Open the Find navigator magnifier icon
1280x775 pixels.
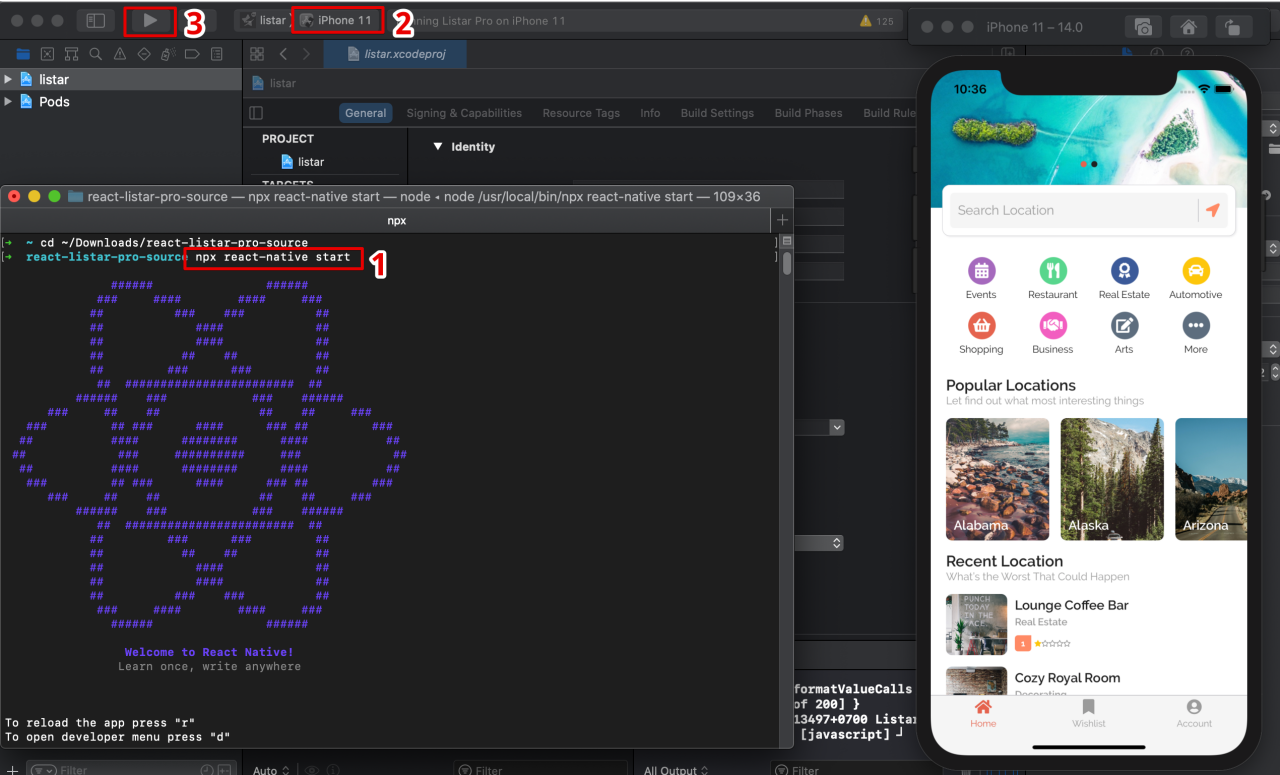coord(95,54)
